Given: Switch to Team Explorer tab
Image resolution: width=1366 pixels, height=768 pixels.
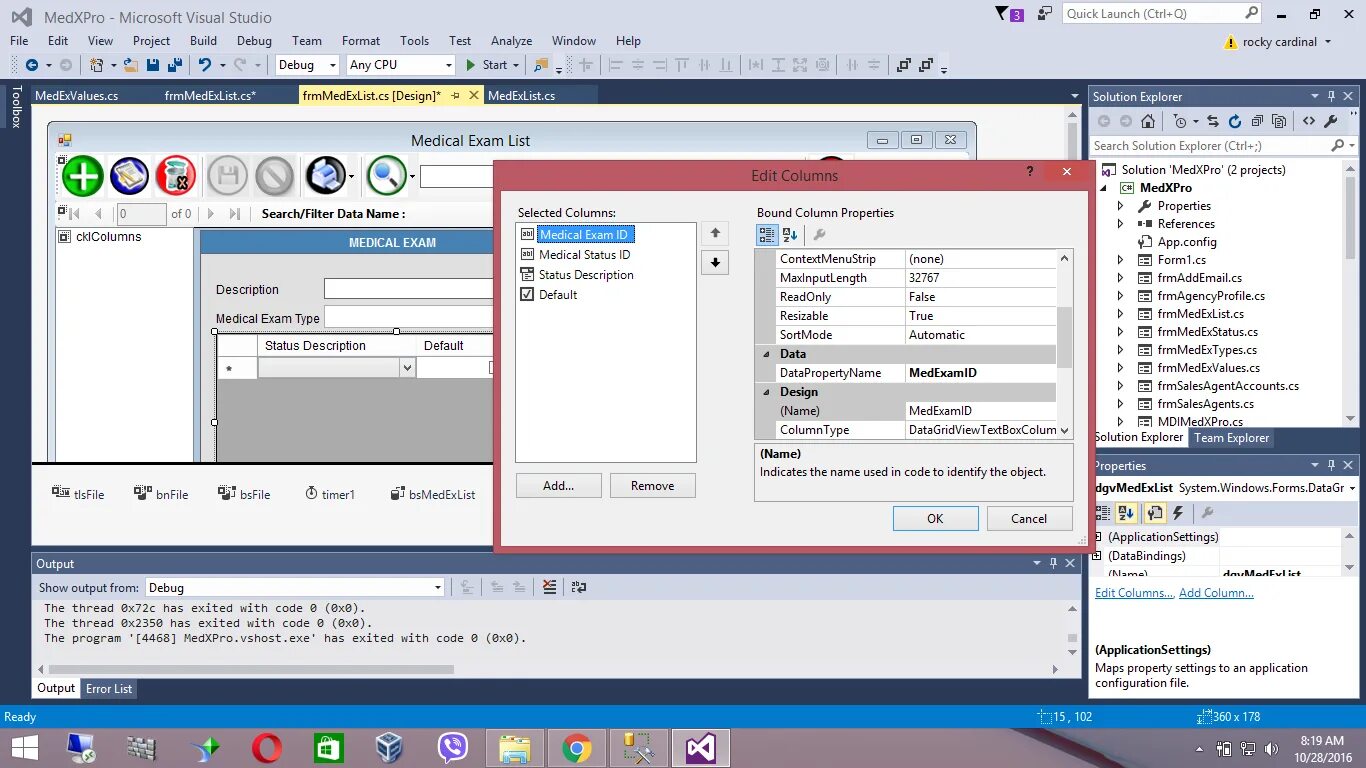Looking at the screenshot, I should point(1231,438).
